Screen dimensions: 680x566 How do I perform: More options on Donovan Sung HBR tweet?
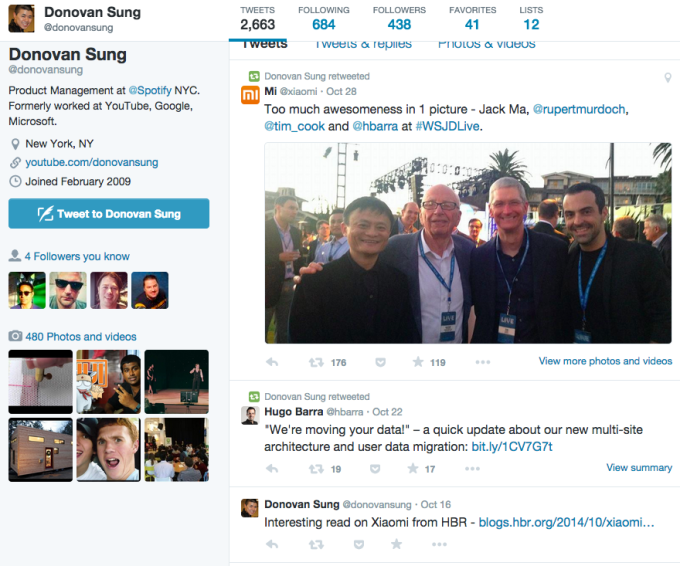(x=439, y=544)
